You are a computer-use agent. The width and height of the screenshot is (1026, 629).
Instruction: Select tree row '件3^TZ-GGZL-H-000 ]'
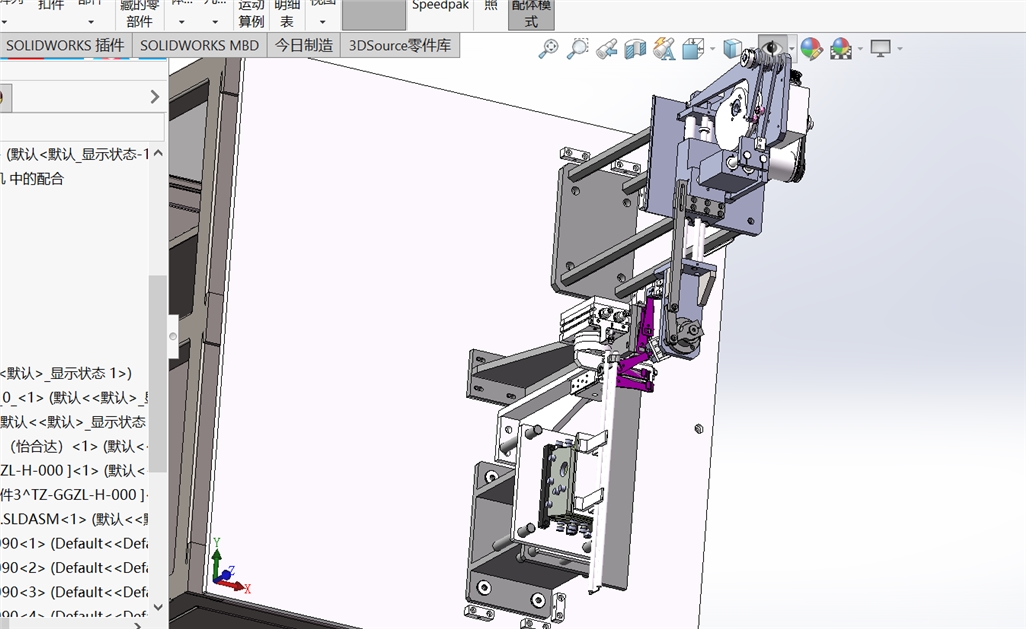click(75, 495)
